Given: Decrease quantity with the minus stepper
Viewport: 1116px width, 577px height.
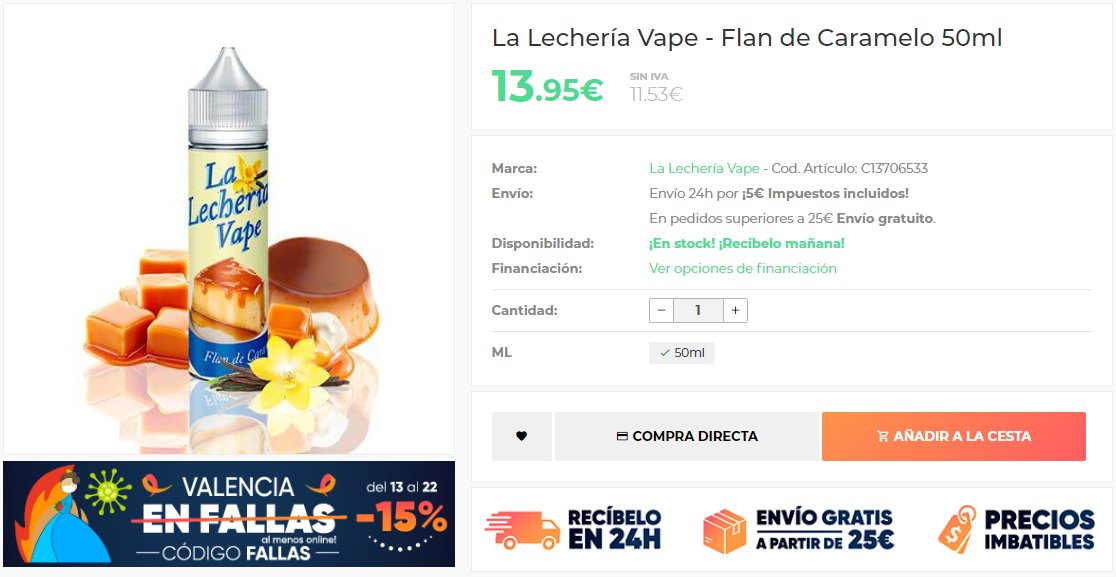Looking at the screenshot, I should (661, 310).
